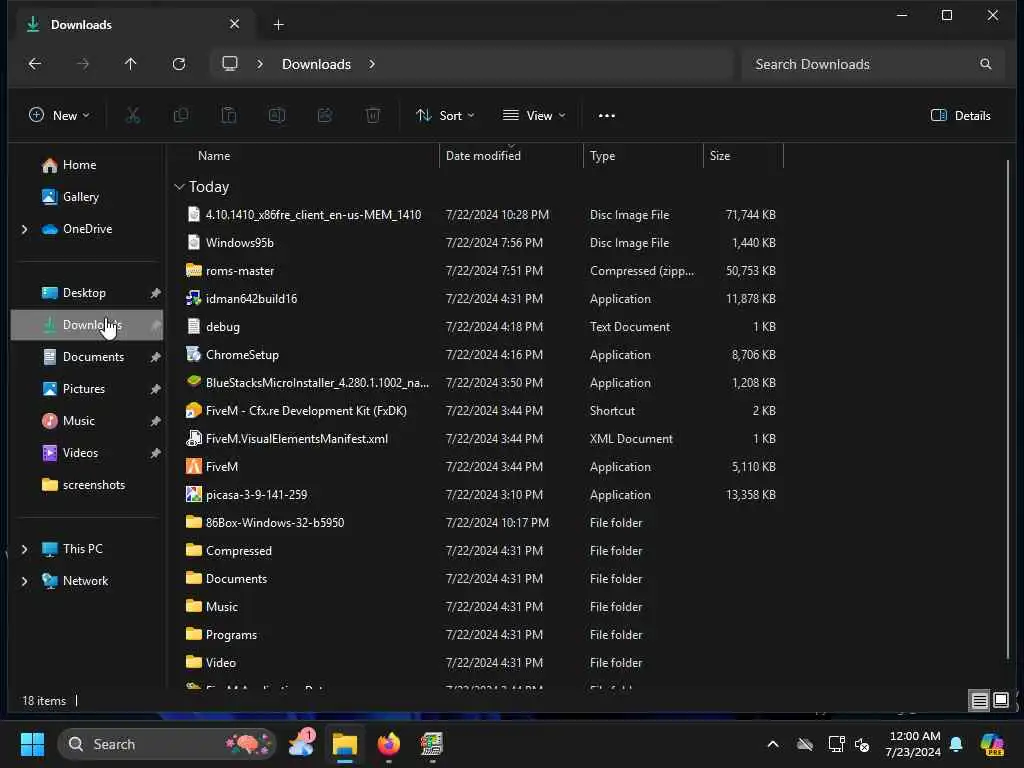Open notification bell in taskbar
The image size is (1024, 768).
(x=956, y=744)
